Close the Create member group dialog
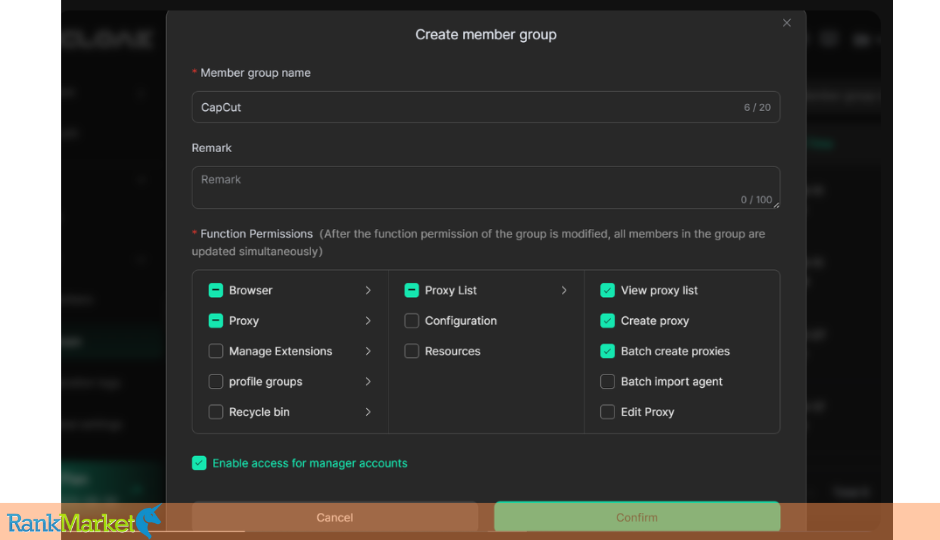Image resolution: width=940 pixels, height=540 pixels. (787, 23)
